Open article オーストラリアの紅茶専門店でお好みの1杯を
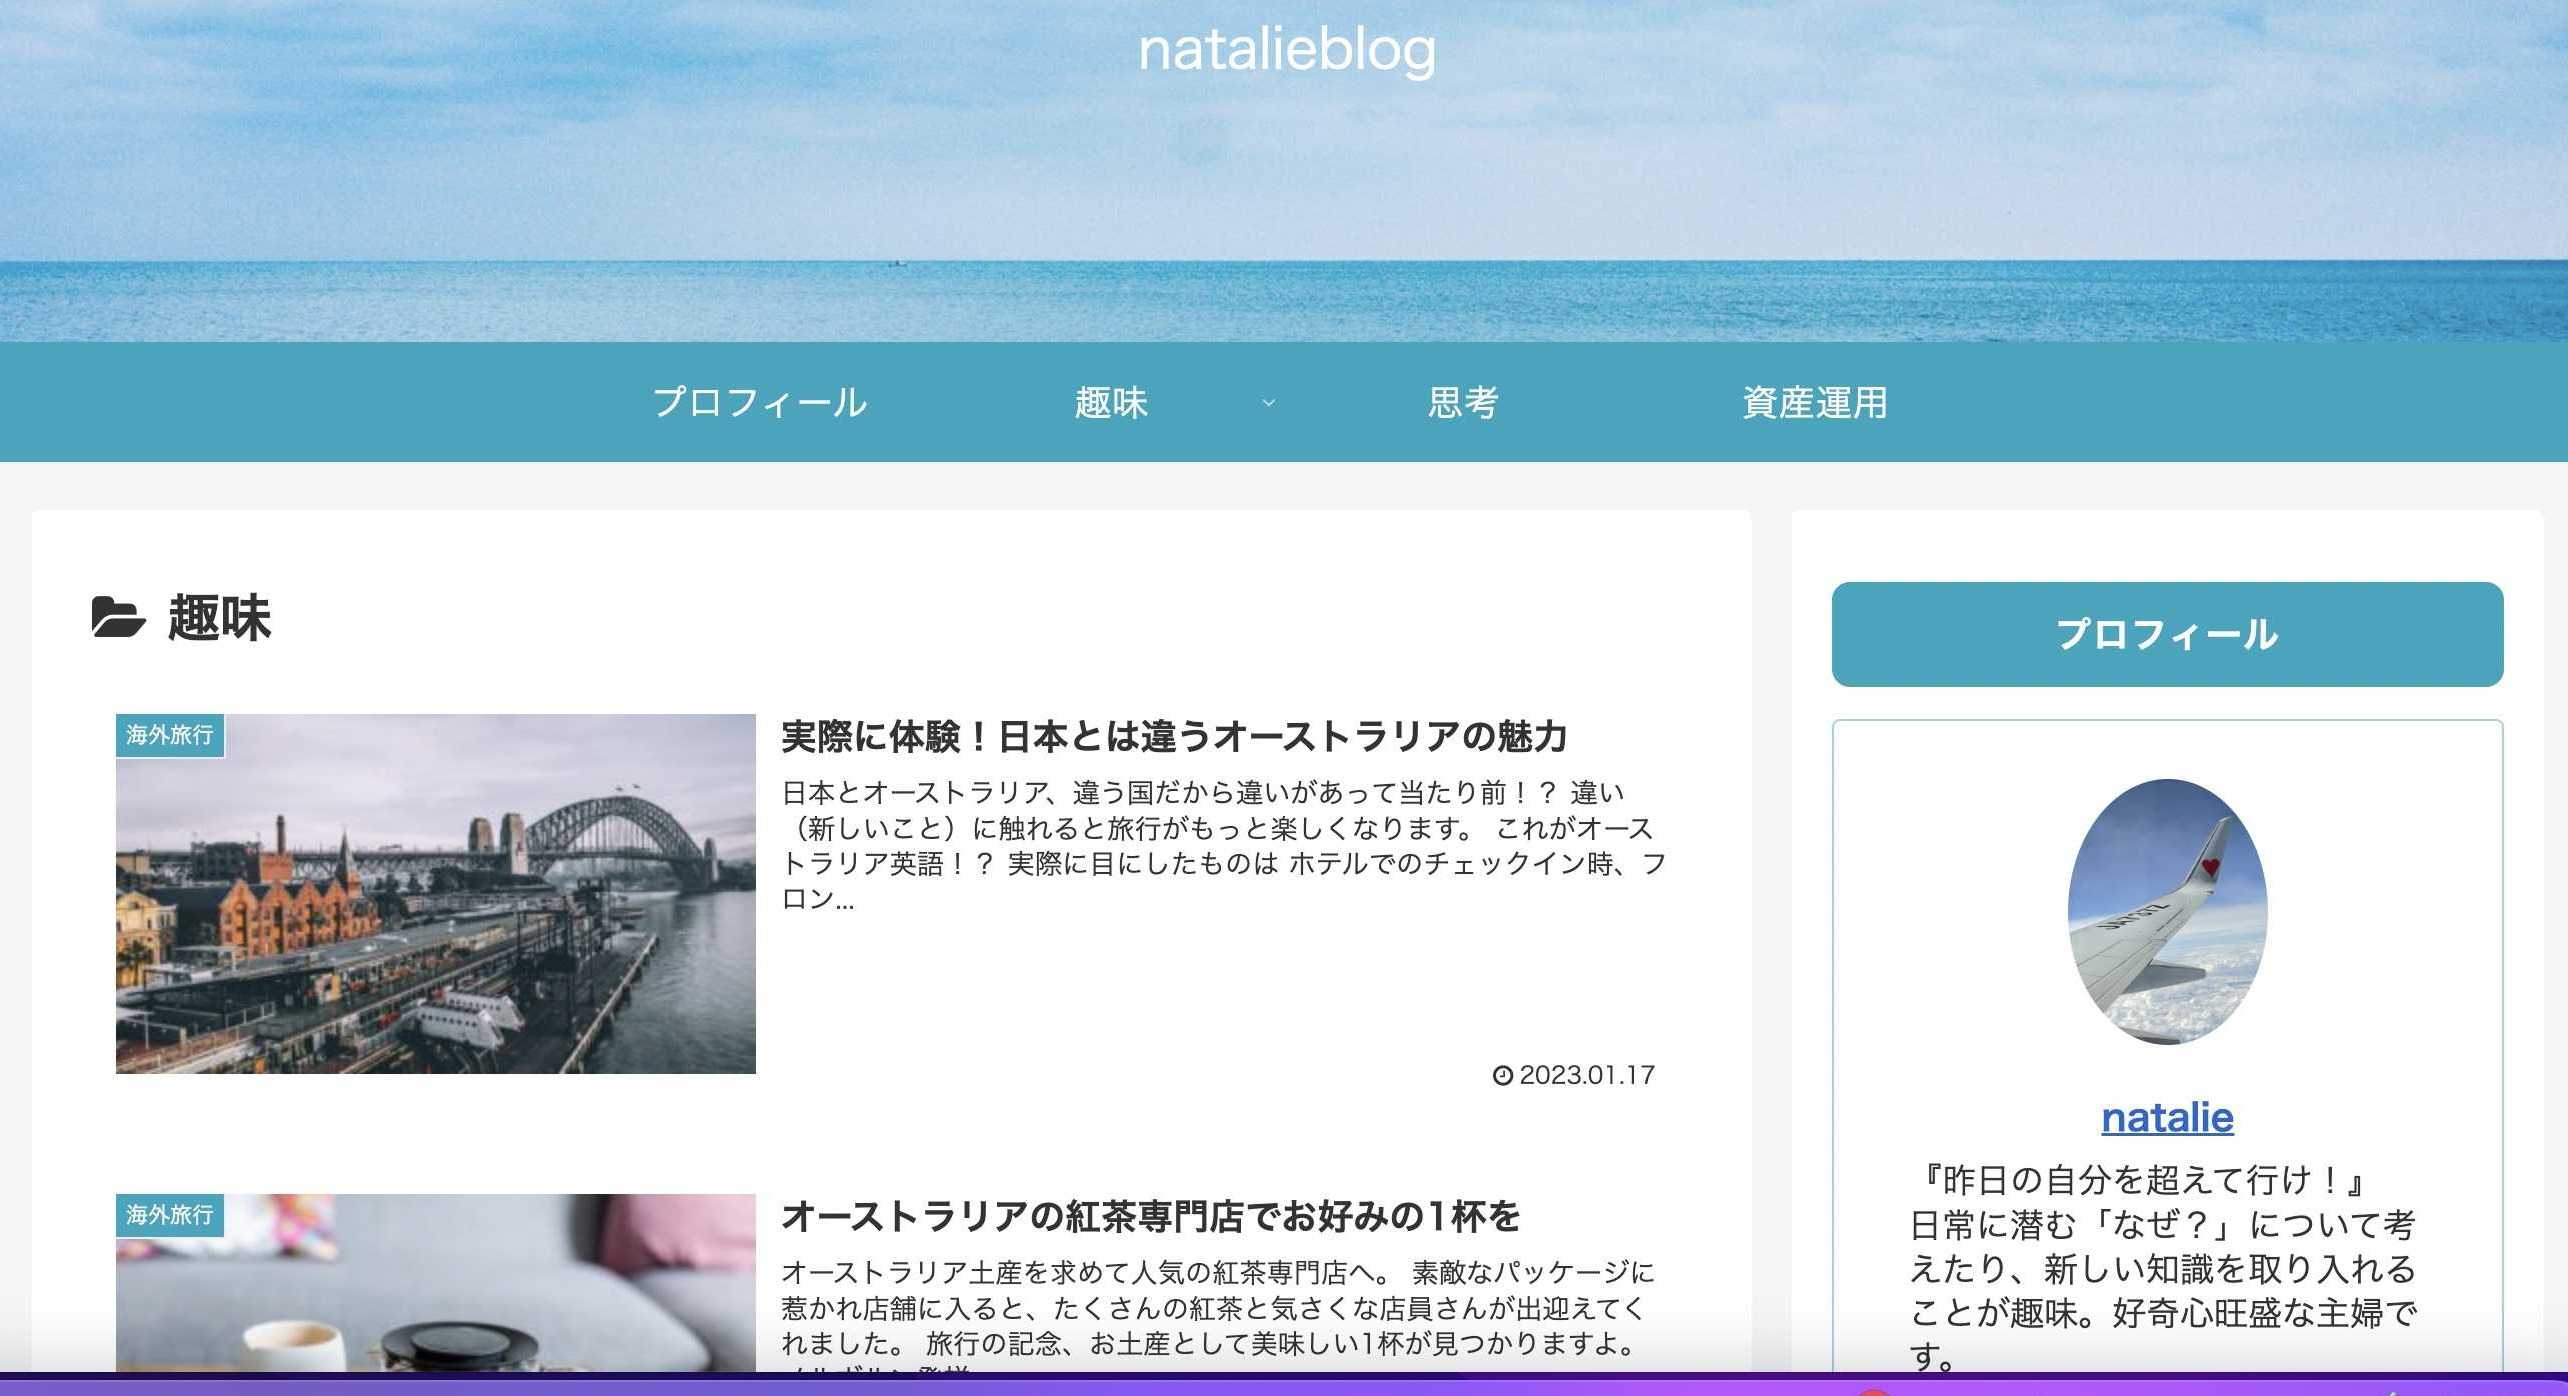The height and width of the screenshot is (1396, 2568). point(1150,1217)
